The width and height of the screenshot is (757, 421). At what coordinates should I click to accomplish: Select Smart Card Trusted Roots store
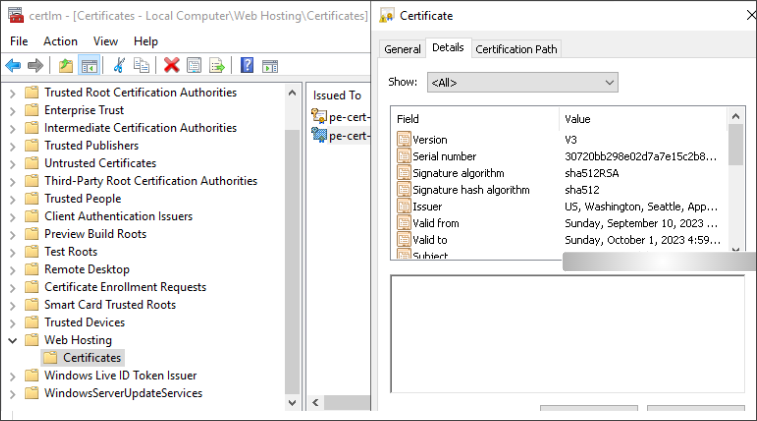click(x=110, y=305)
